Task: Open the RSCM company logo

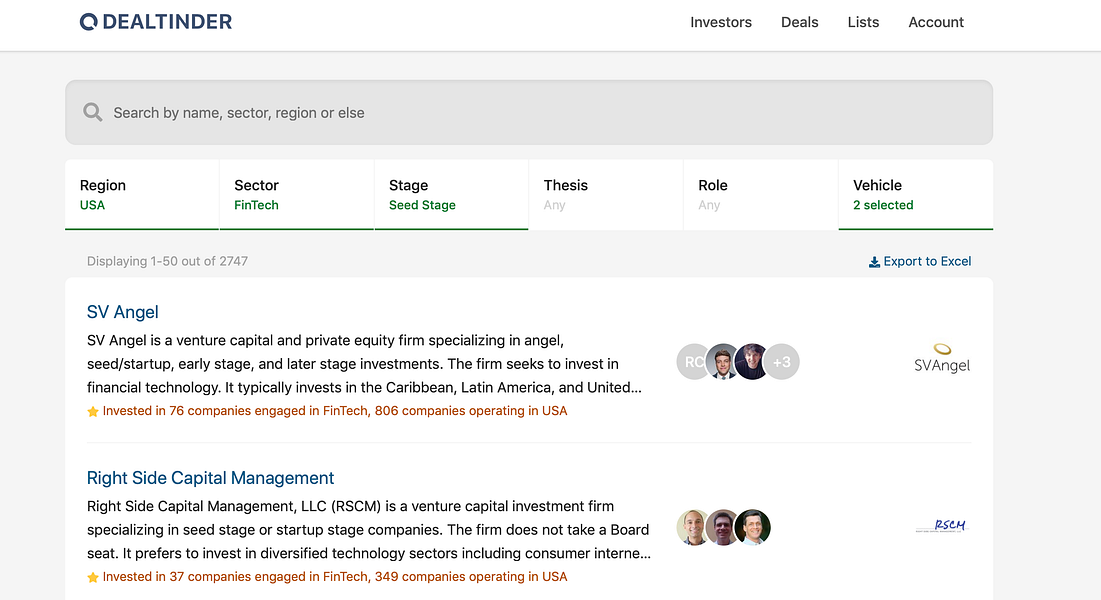Action: (942, 526)
